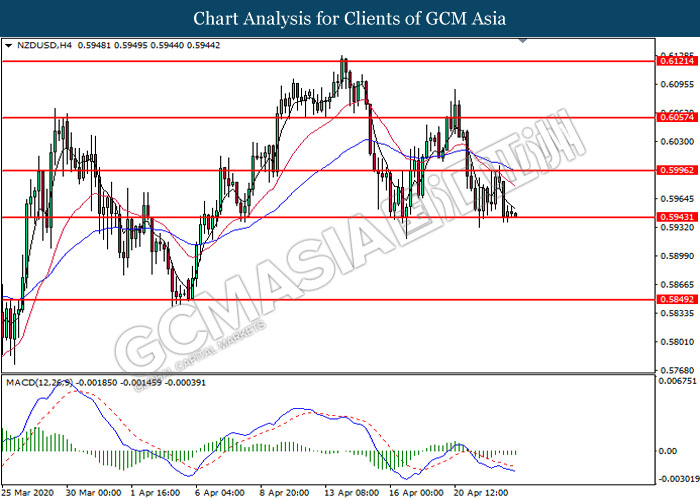Click the 25 Mar 2020 date label
This screenshot has height=500, width=700.
(27, 493)
